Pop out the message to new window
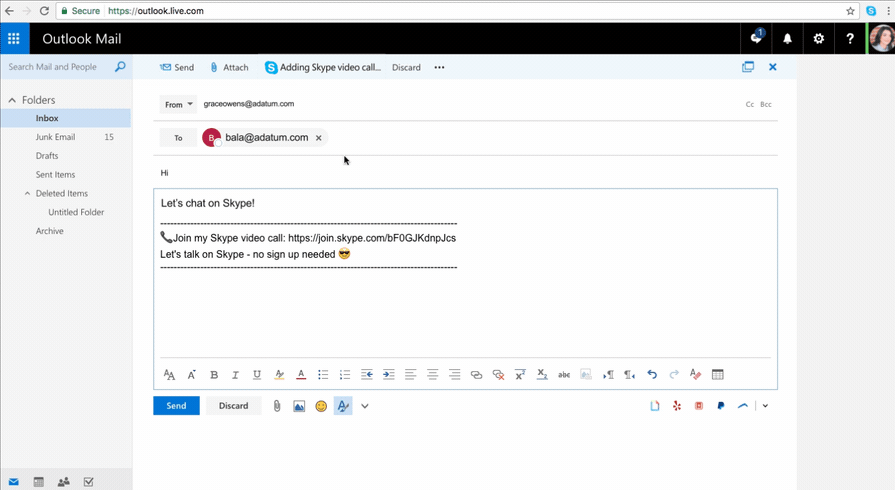 pyautogui.click(x=748, y=67)
